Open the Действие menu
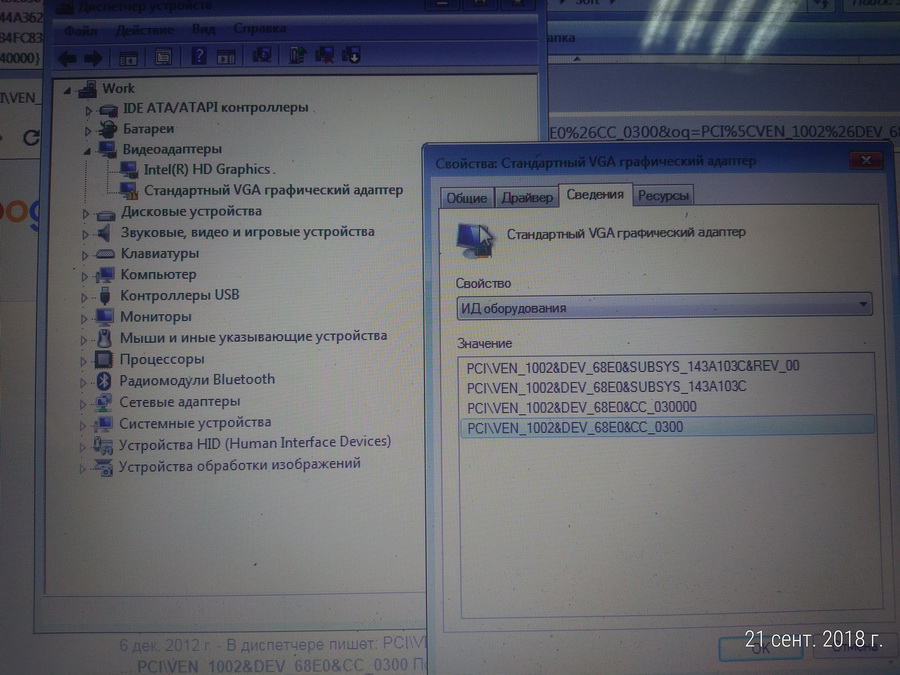 [x=143, y=31]
